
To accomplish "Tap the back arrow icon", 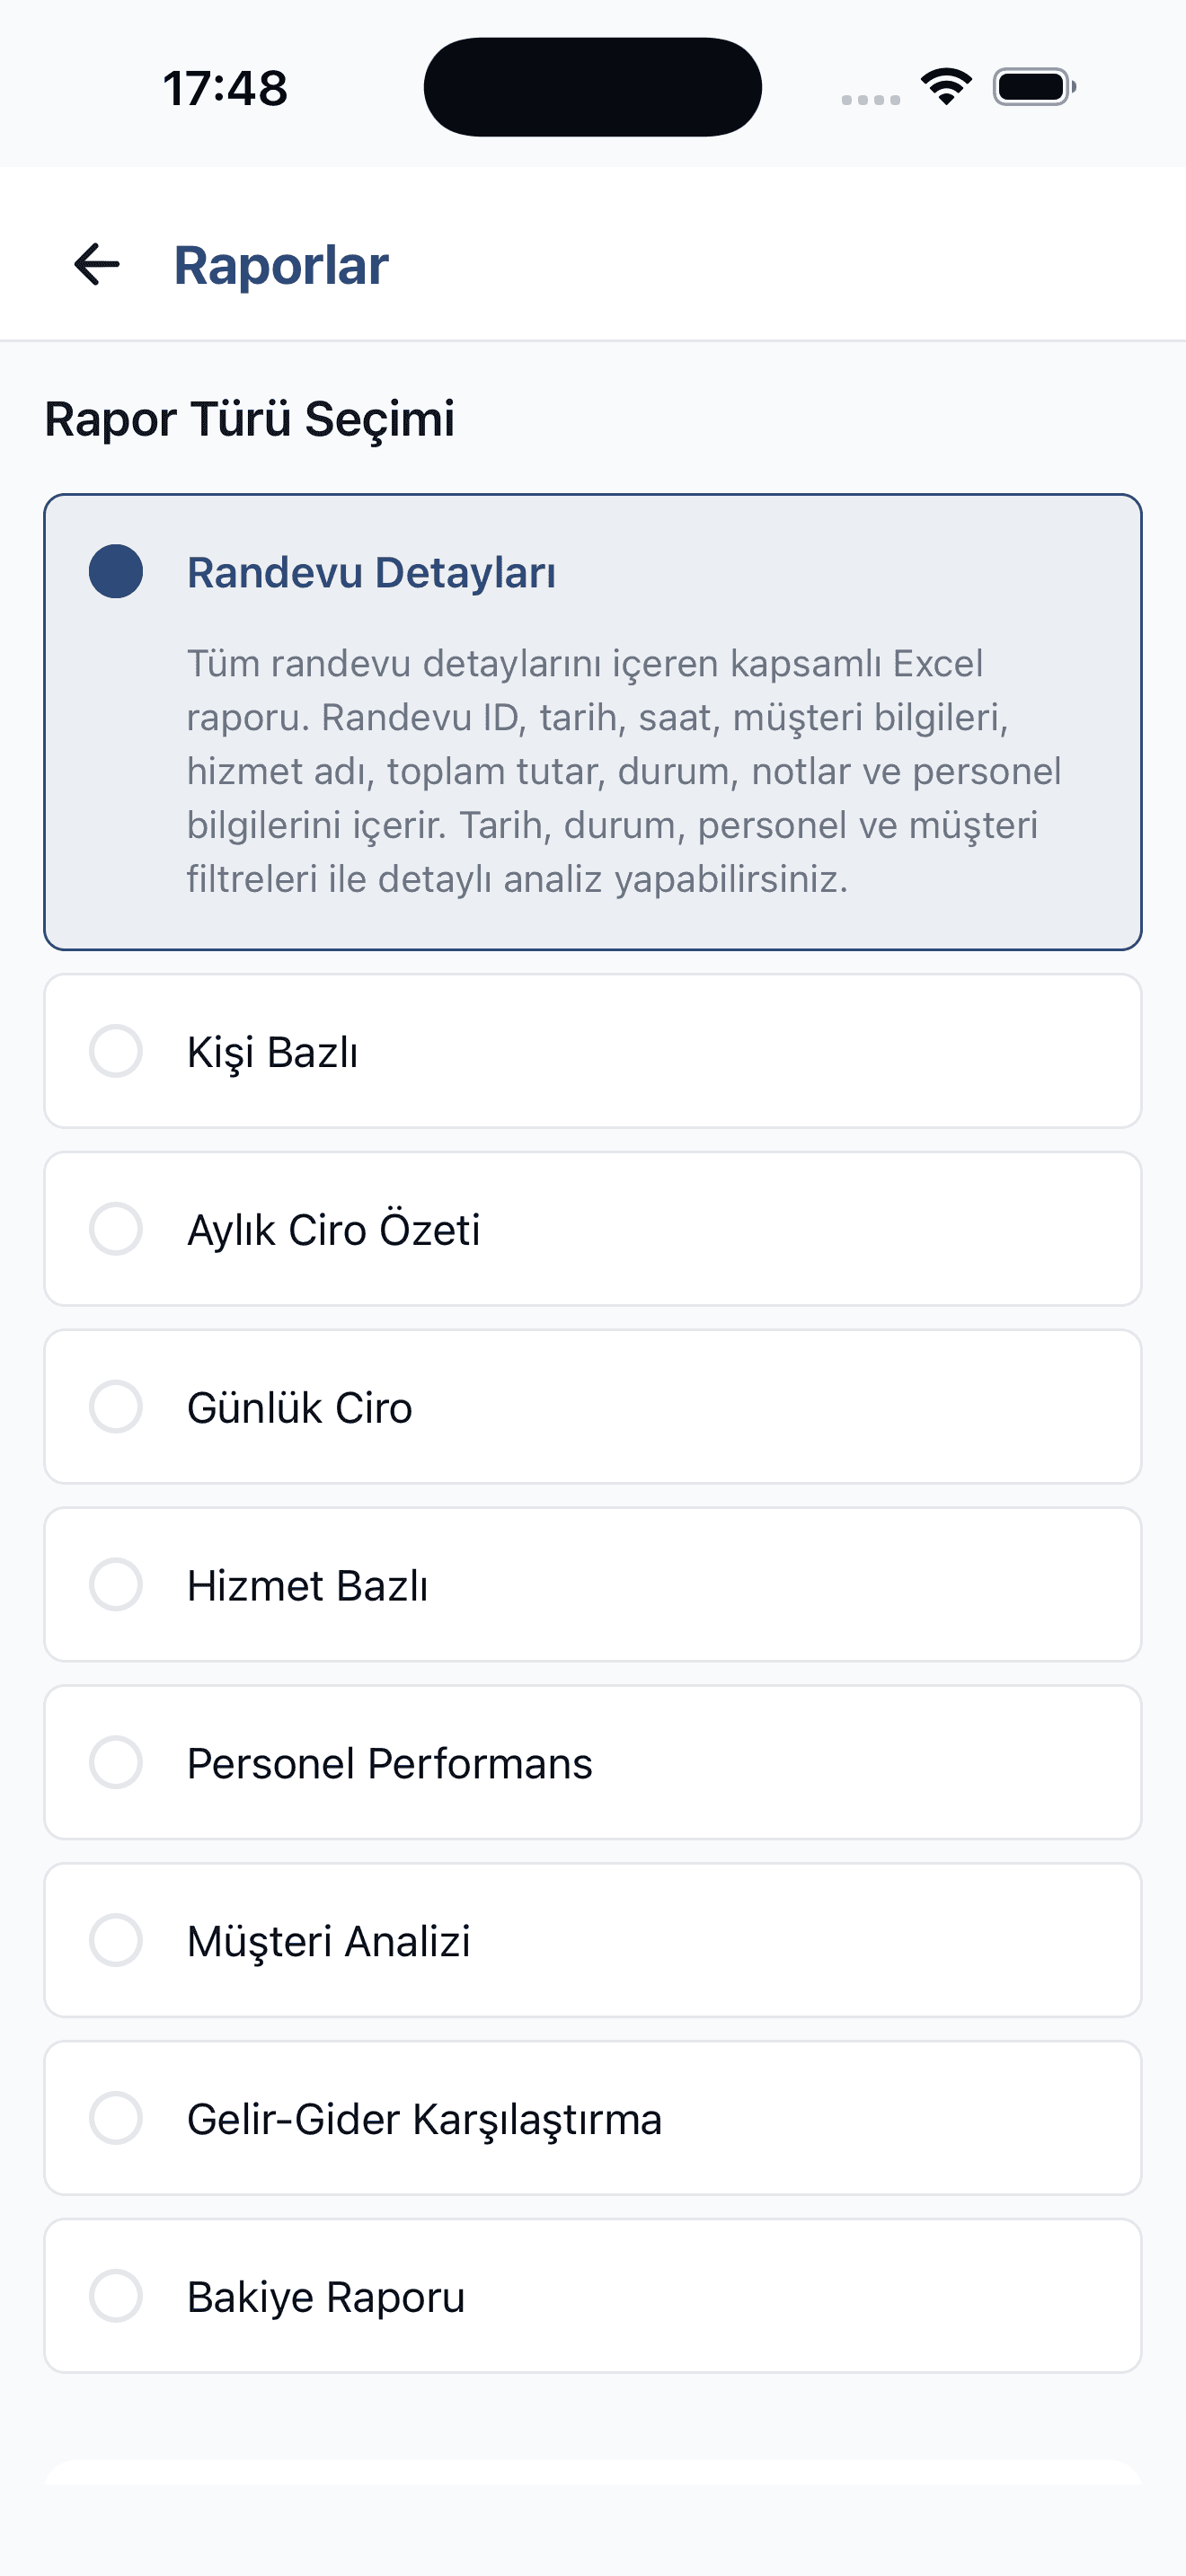I will point(97,265).
